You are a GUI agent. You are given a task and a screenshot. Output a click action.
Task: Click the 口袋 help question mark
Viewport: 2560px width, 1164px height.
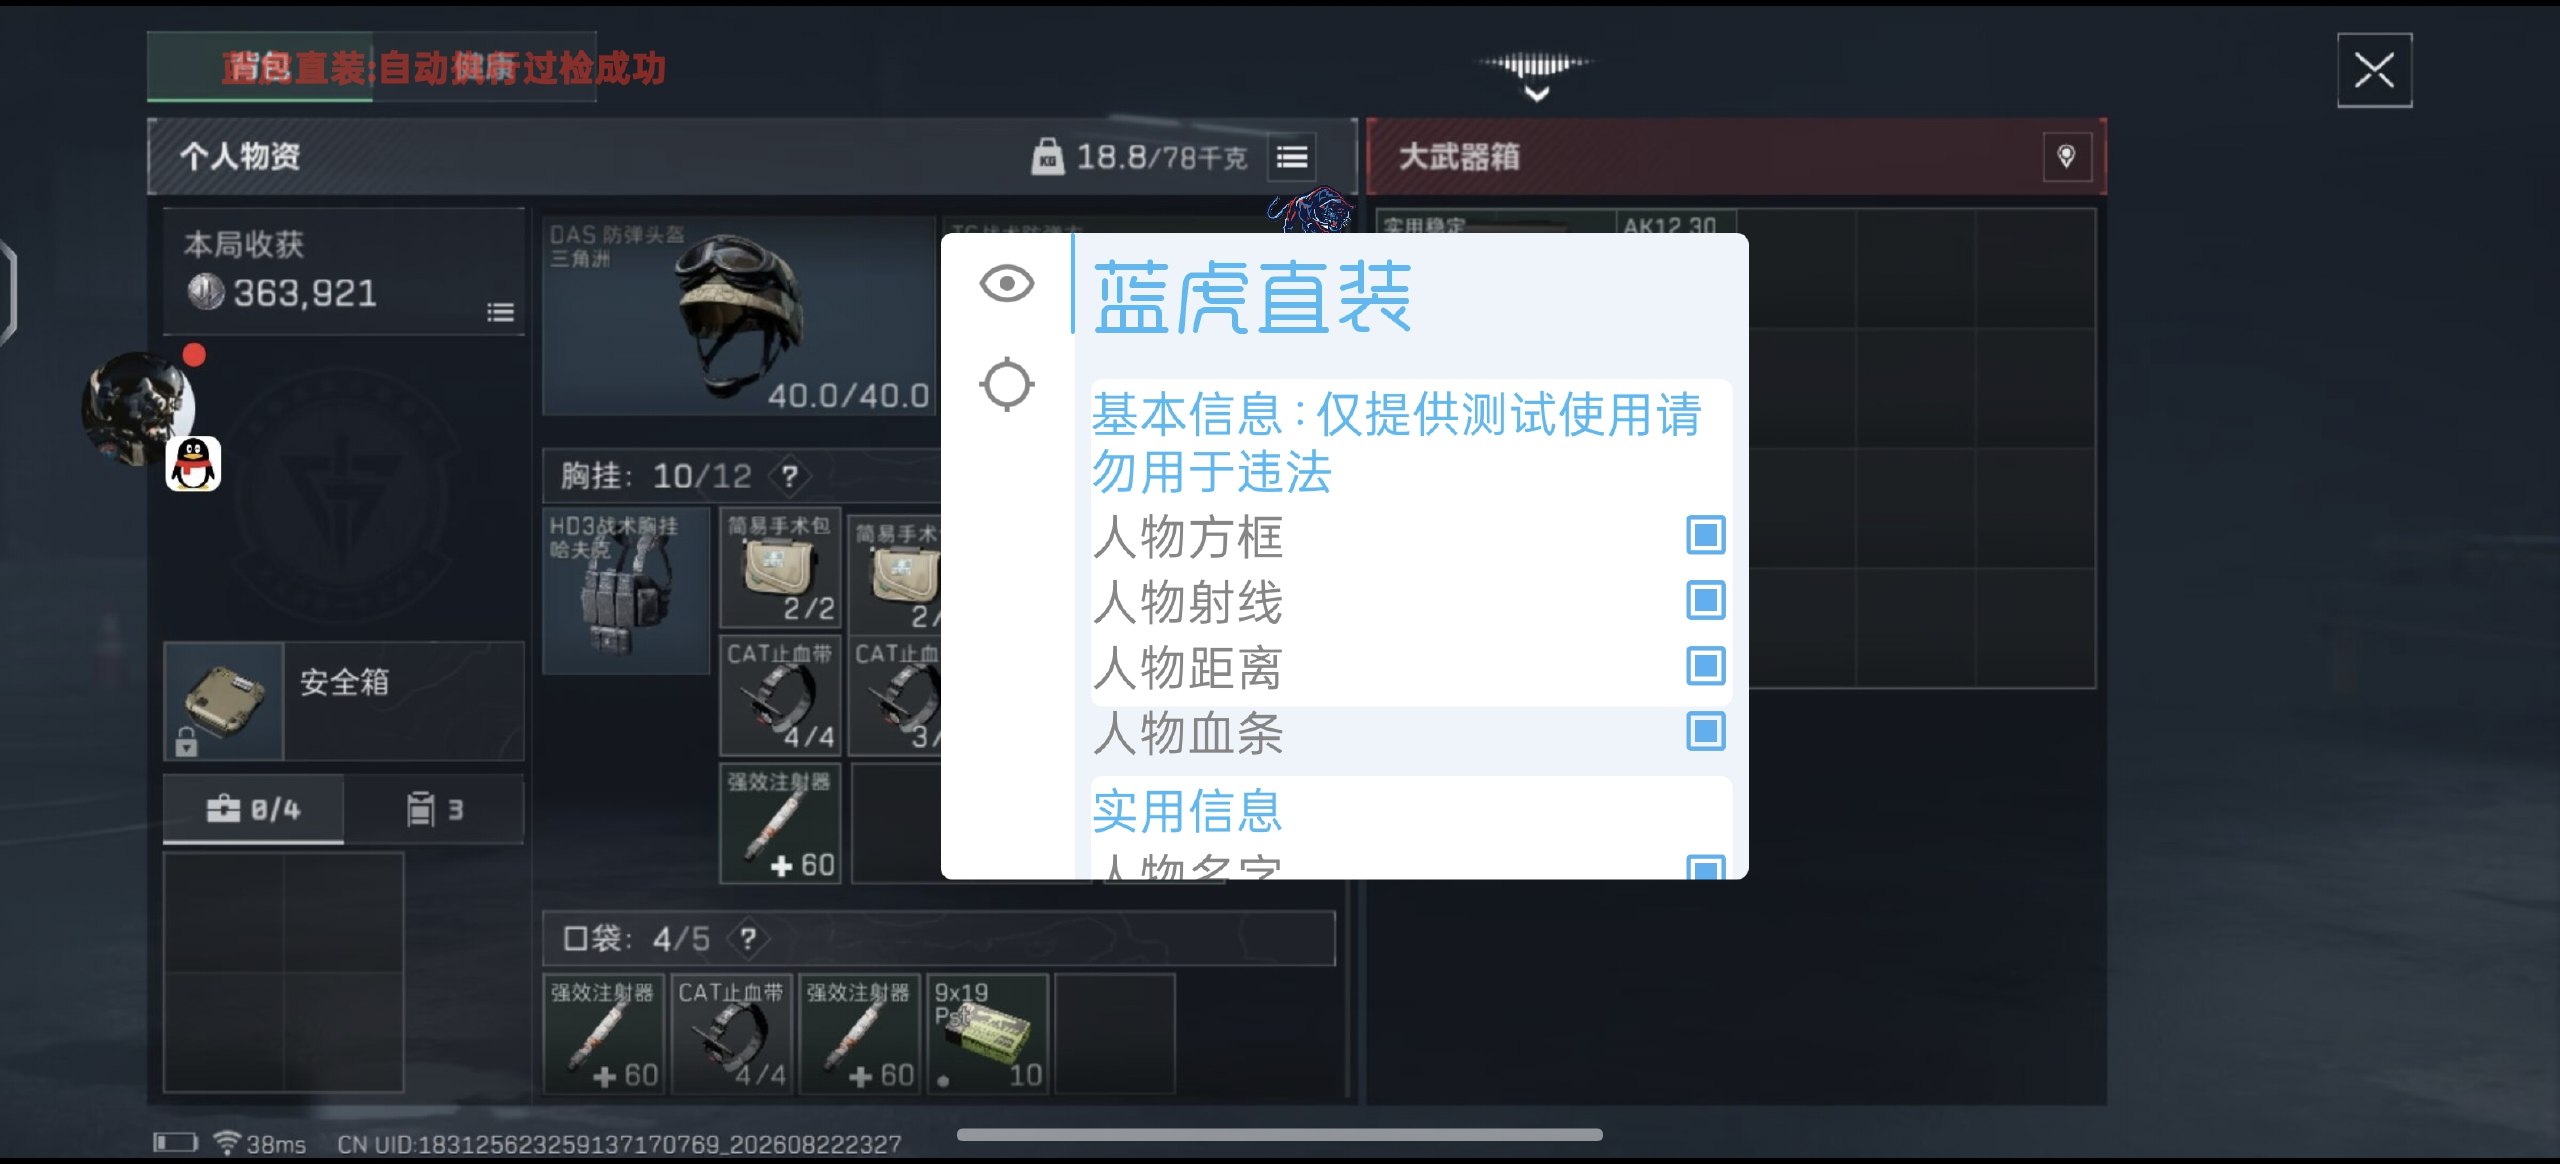point(747,938)
